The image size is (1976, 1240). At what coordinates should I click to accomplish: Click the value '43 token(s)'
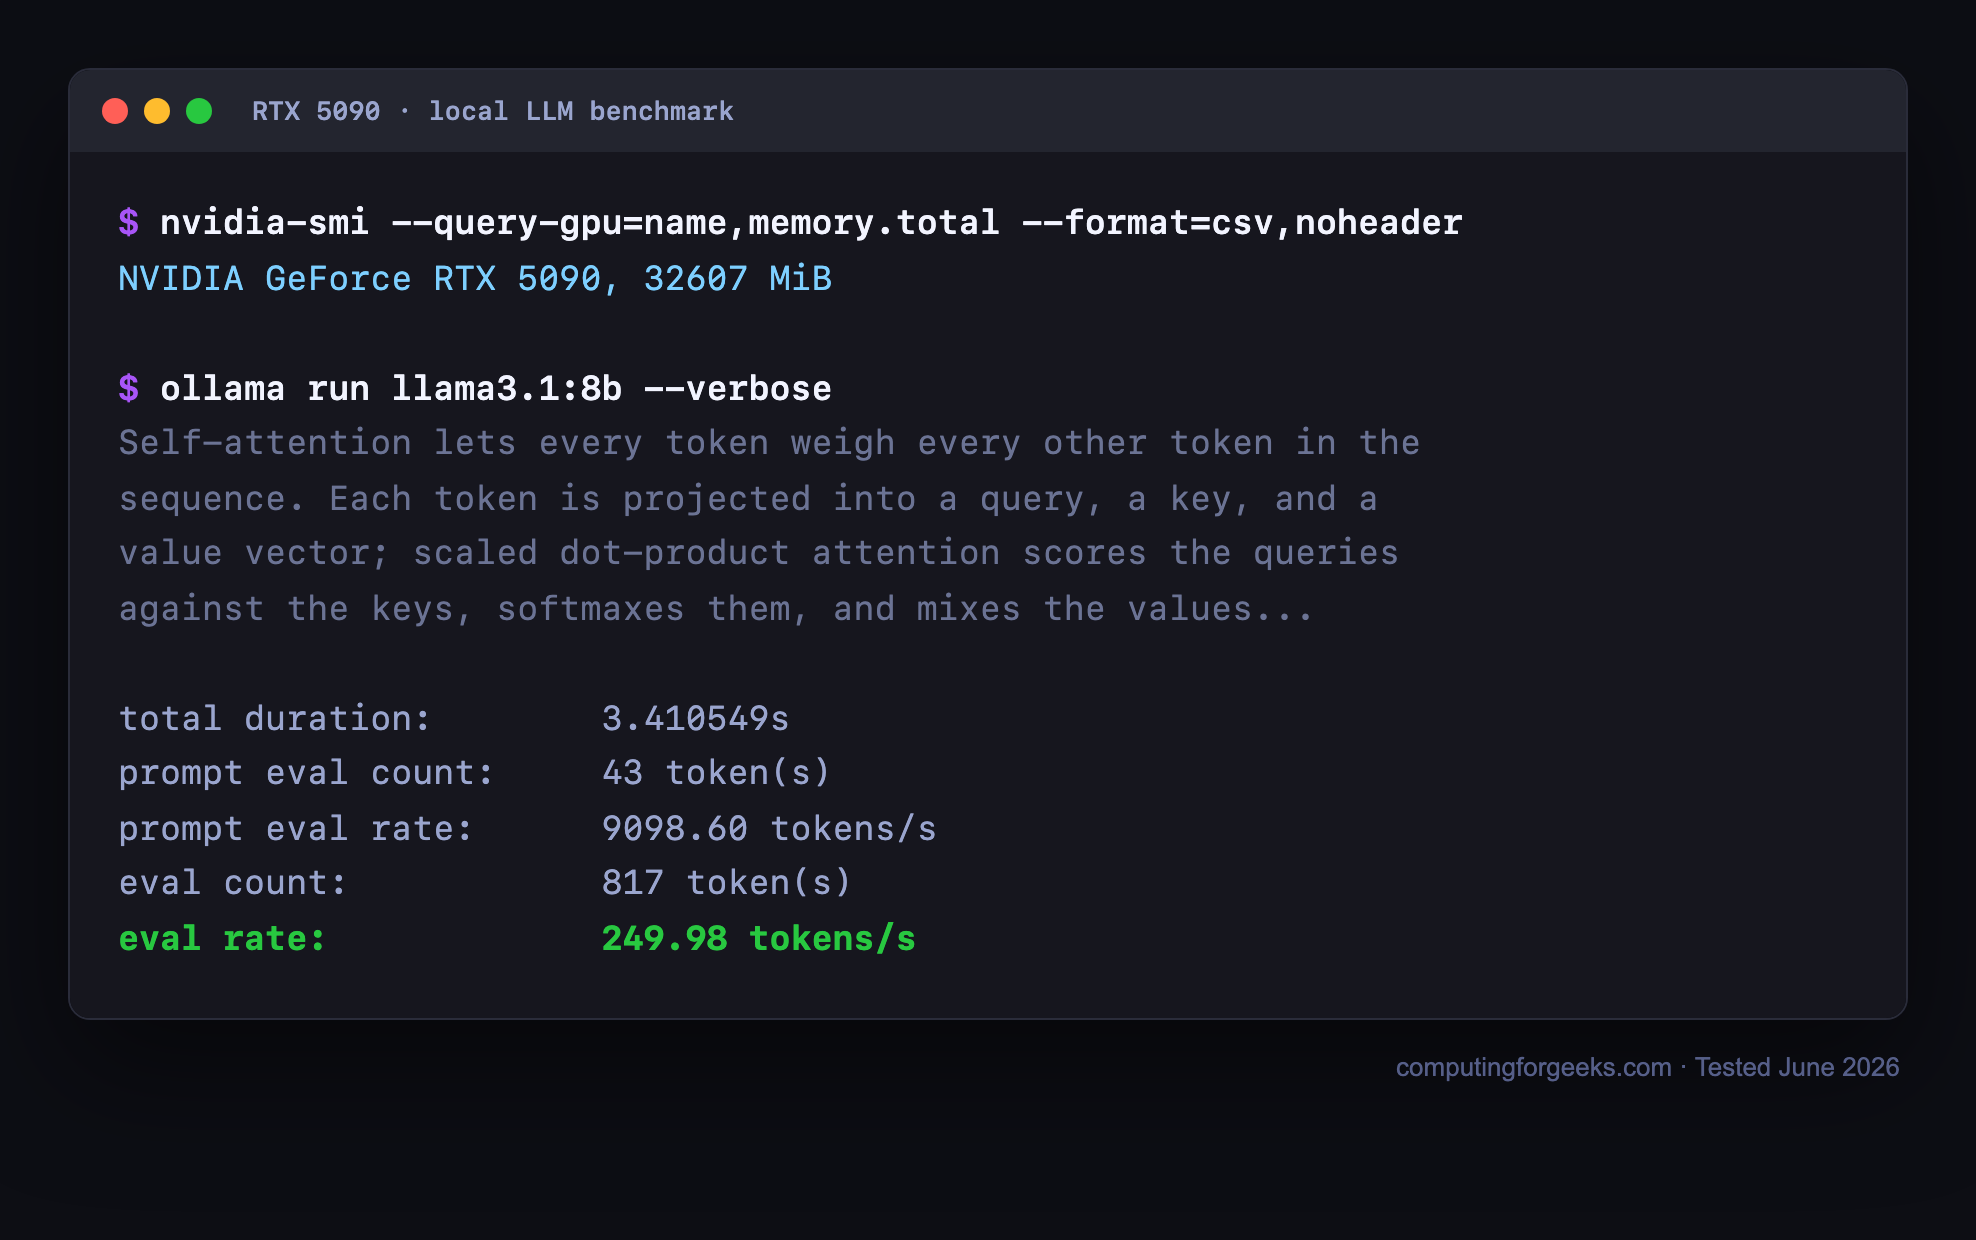click(x=716, y=773)
